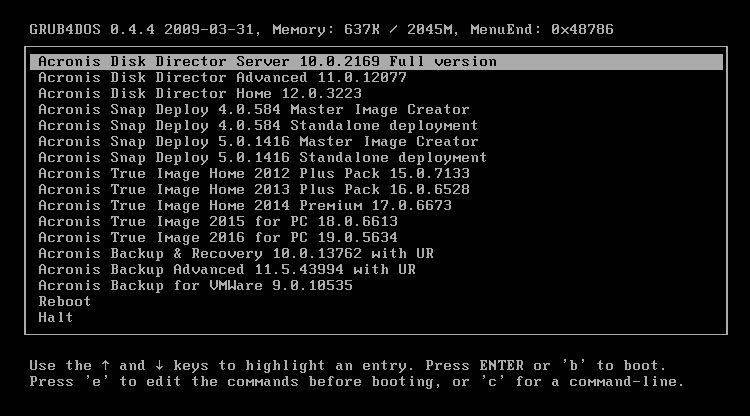The width and height of the screenshot is (750, 416).
Task: Select Acronis Disk Director Server 10.0.2169 entry
Action: 376,62
